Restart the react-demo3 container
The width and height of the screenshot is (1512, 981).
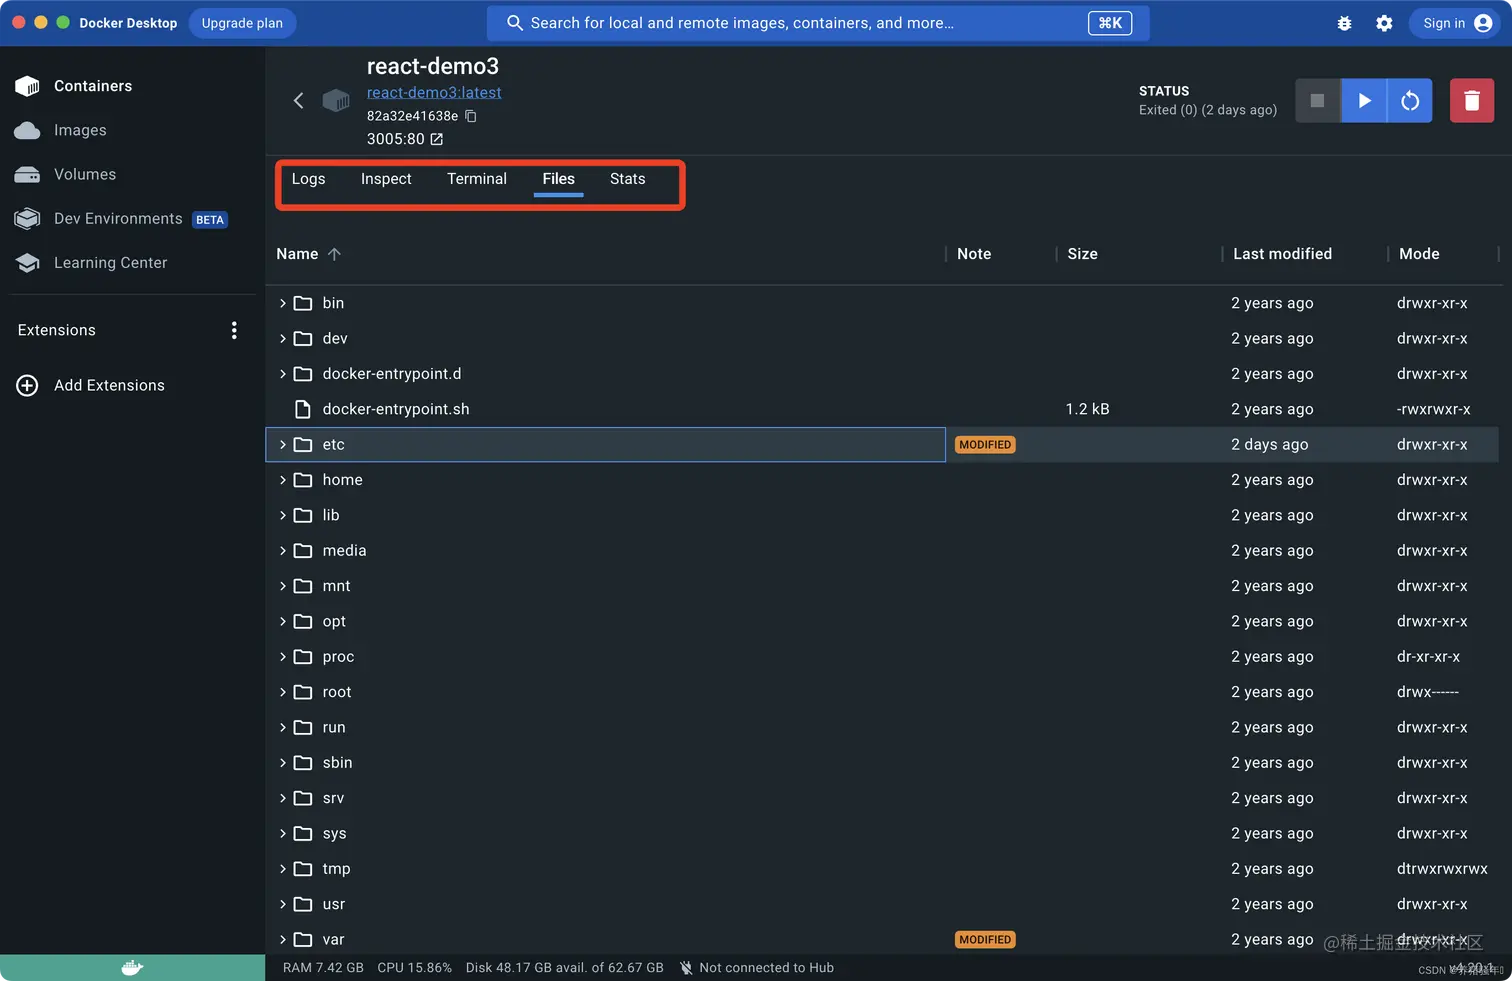[x=1410, y=100]
